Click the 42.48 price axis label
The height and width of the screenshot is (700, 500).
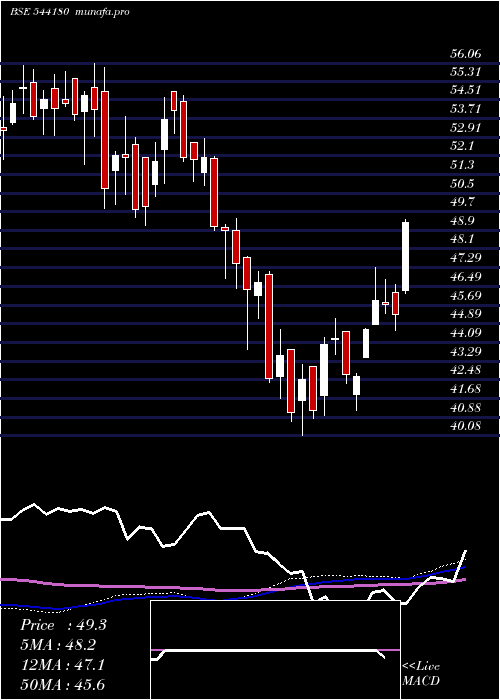[x=466, y=370]
